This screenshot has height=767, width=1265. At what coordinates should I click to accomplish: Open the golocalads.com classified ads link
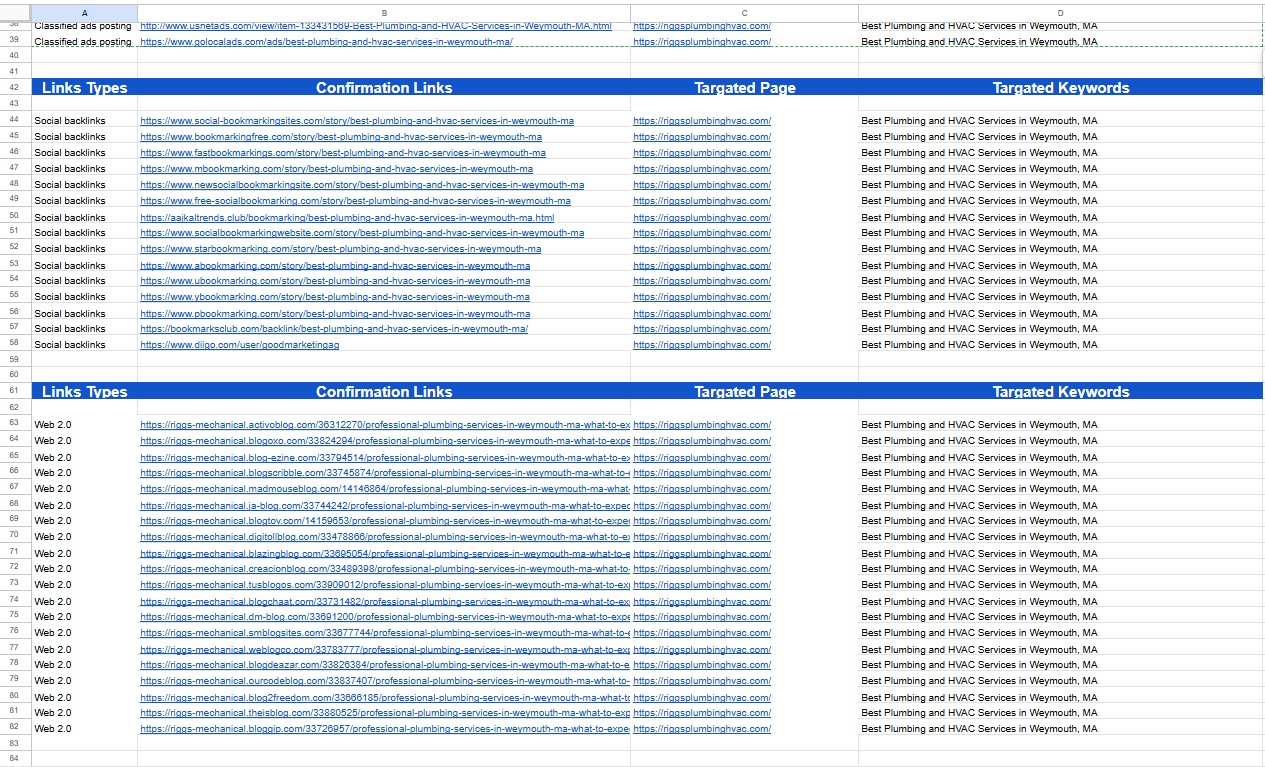click(326, 42)
